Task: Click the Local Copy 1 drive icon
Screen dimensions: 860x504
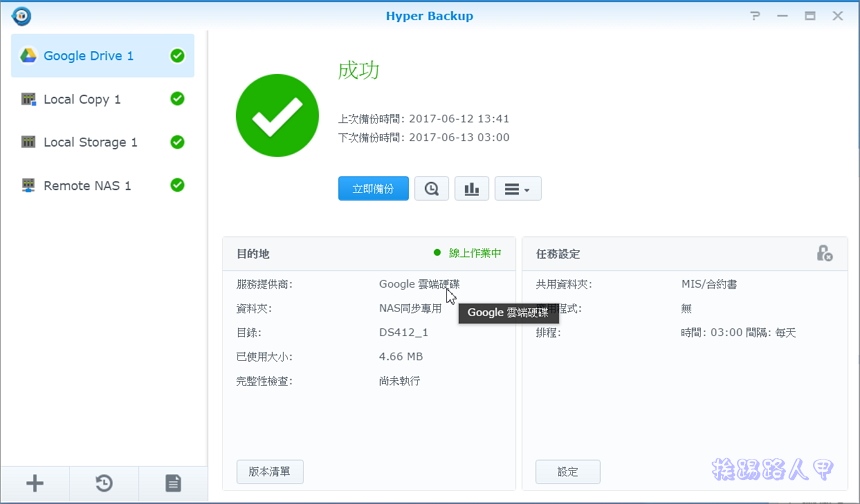Action: pos(28,99)
